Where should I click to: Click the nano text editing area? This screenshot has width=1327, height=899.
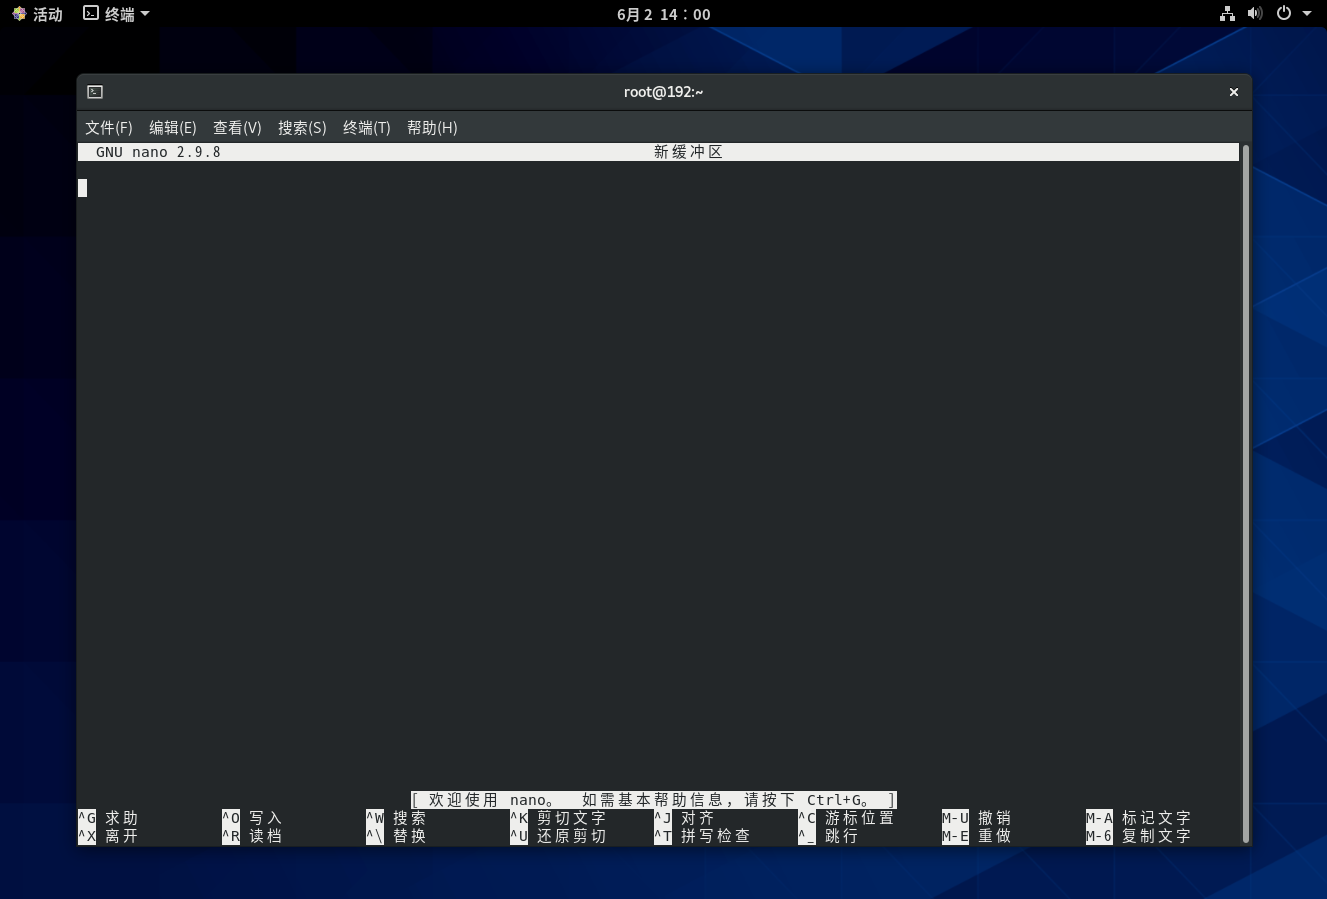tap(660, 450)
